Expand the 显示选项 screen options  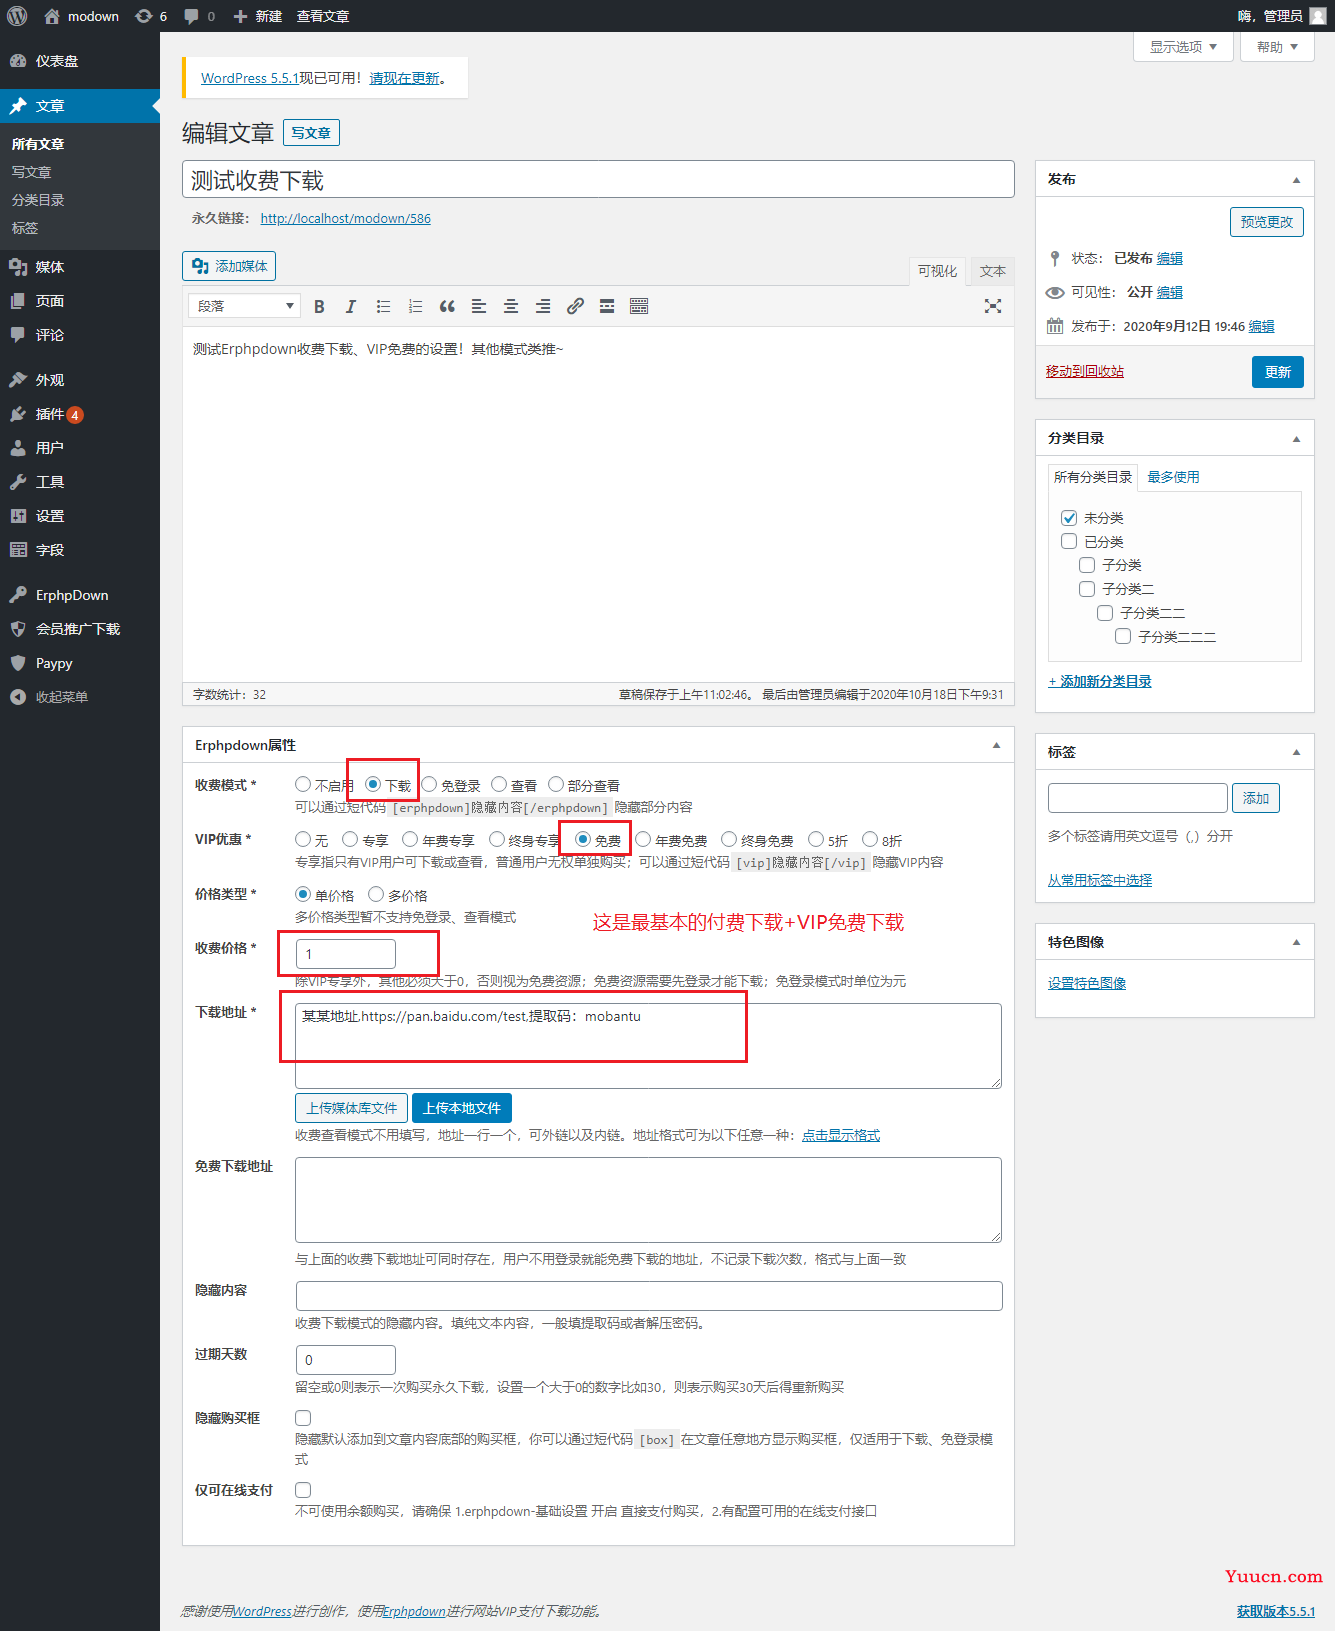1183,47
